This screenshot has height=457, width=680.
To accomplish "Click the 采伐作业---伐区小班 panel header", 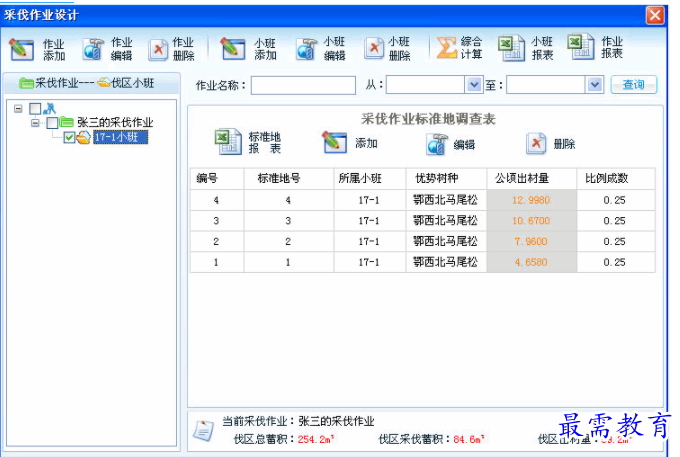I will click(92, 83).
